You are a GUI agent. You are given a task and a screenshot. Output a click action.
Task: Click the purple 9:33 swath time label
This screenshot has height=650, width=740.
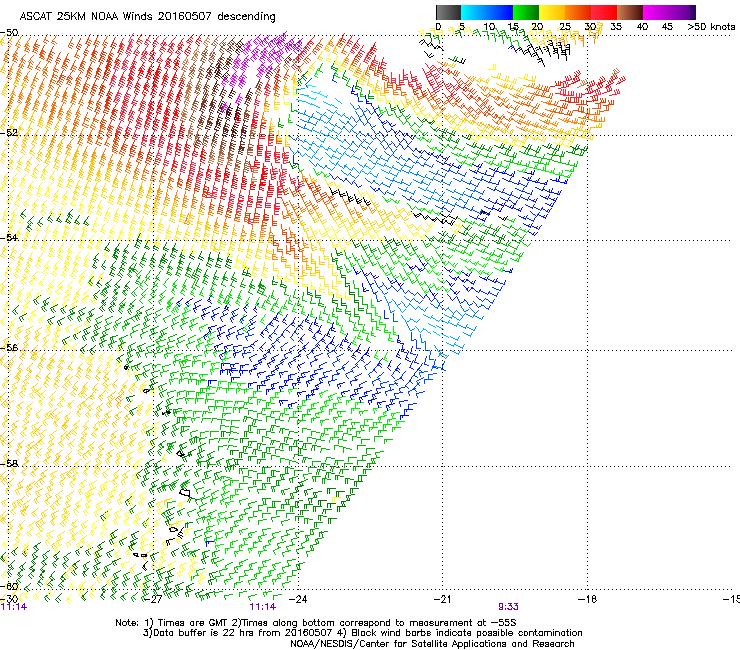pyautogui.click(x=508, y=607)
